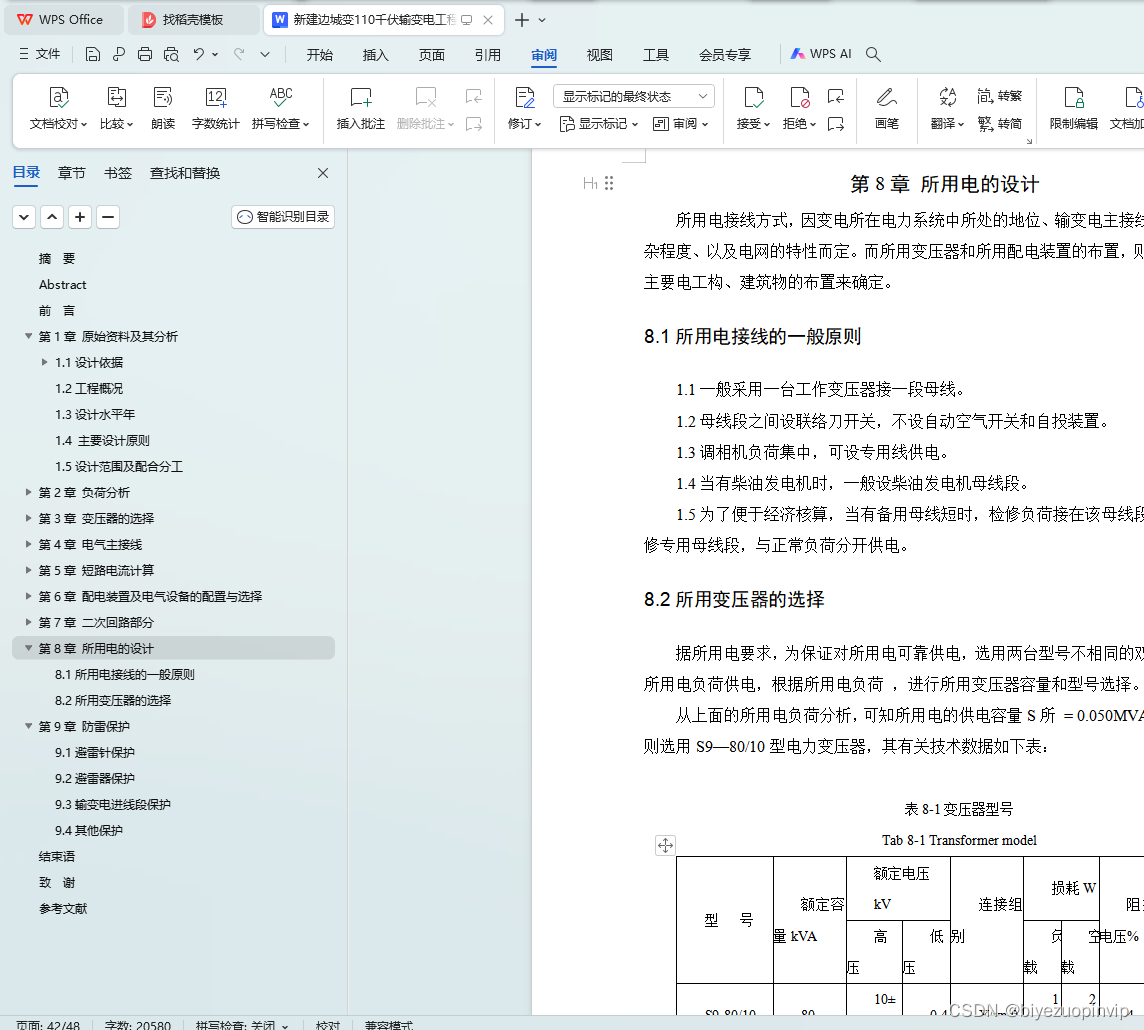This screenshot has height=1030, width=1144.
Task: Jump to 摘 要 in outline
Action: pyautogui.click(x=57, y=258)
